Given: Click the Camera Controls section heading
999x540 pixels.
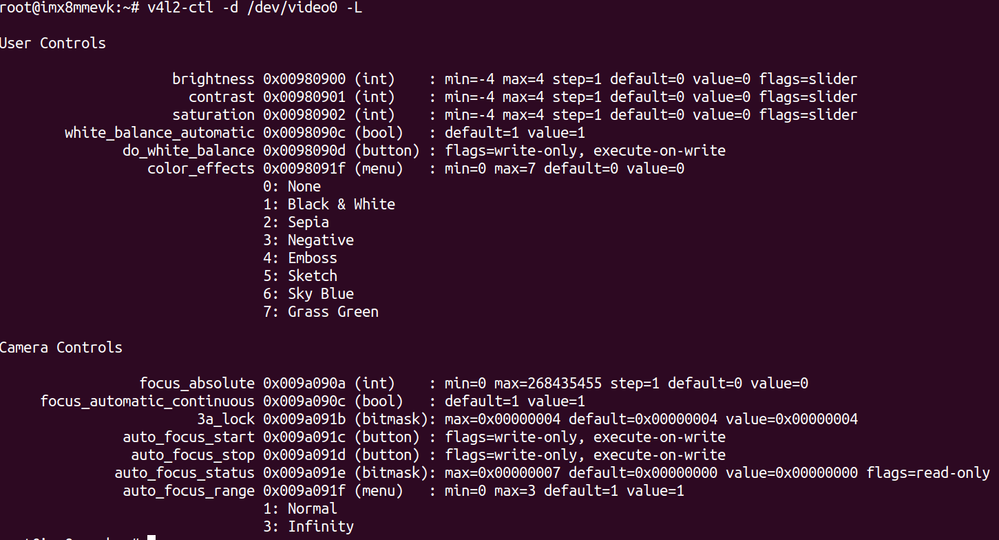Looking at the screenshot, I should click(x=61, y=348).
